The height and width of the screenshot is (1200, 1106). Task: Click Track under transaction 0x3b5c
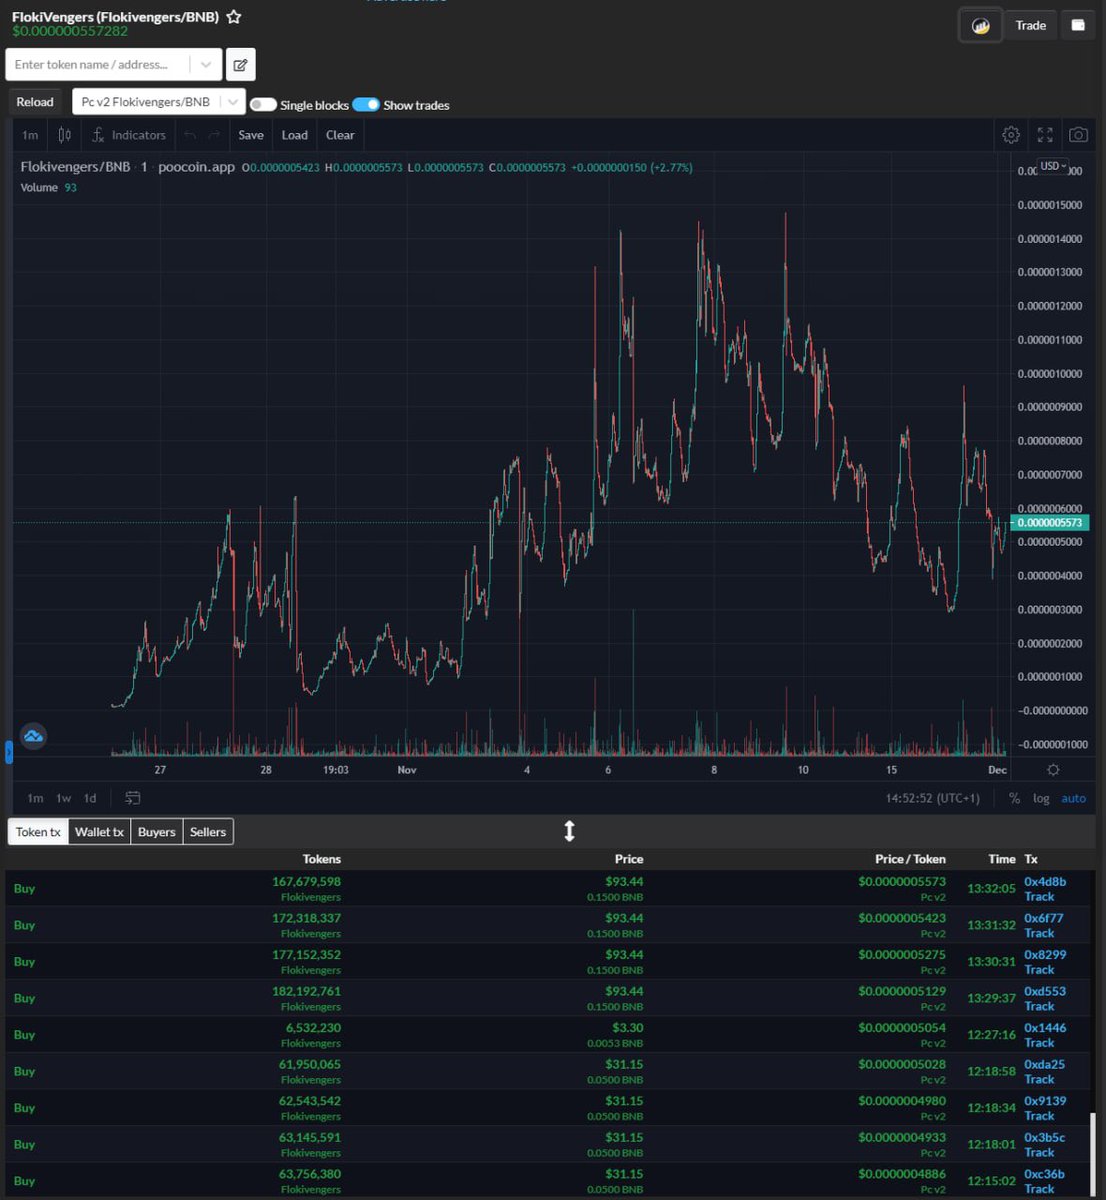coord(1039,1152)
